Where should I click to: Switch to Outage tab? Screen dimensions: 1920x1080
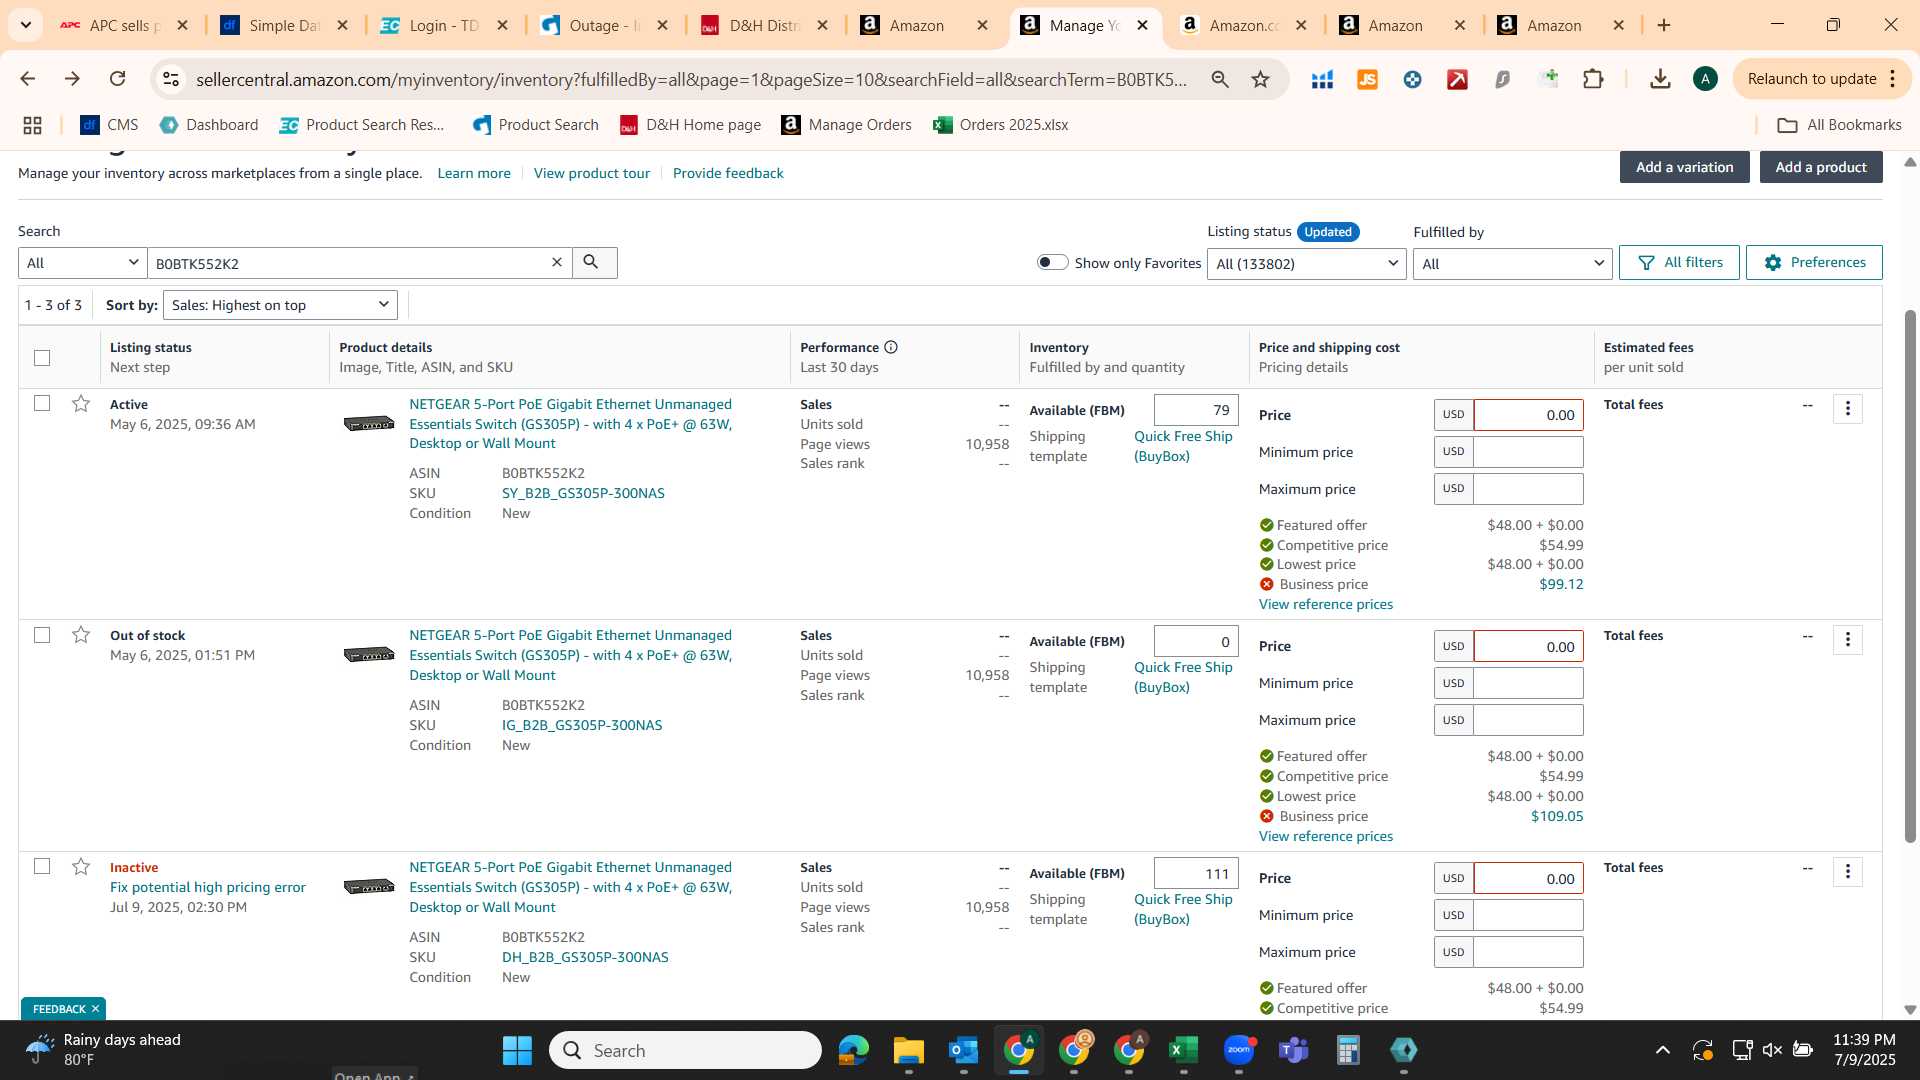click(604, 25)
